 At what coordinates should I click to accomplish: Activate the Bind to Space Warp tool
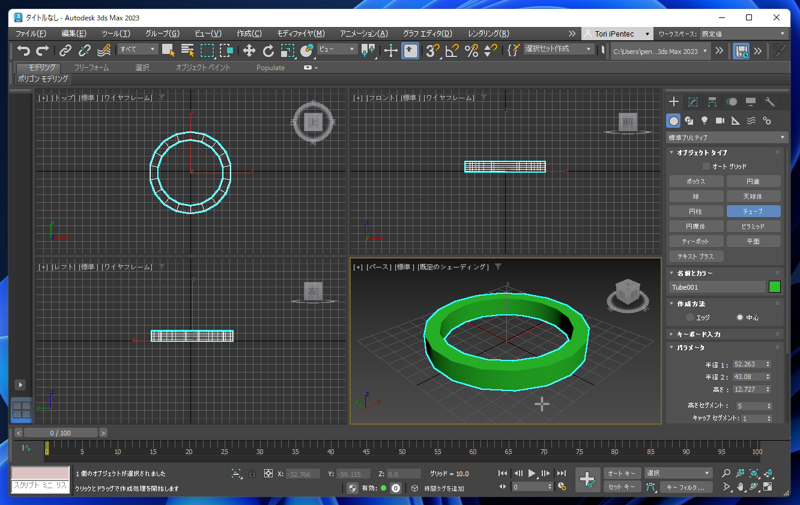(104, 50)
